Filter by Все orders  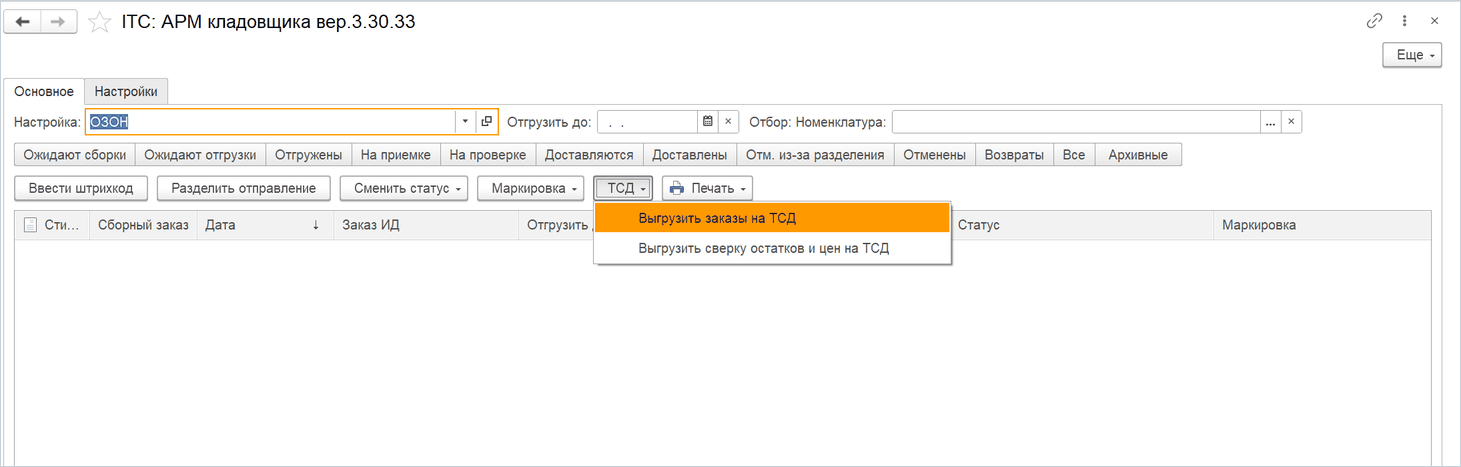pyautogui.click(x=1074, y=155)
